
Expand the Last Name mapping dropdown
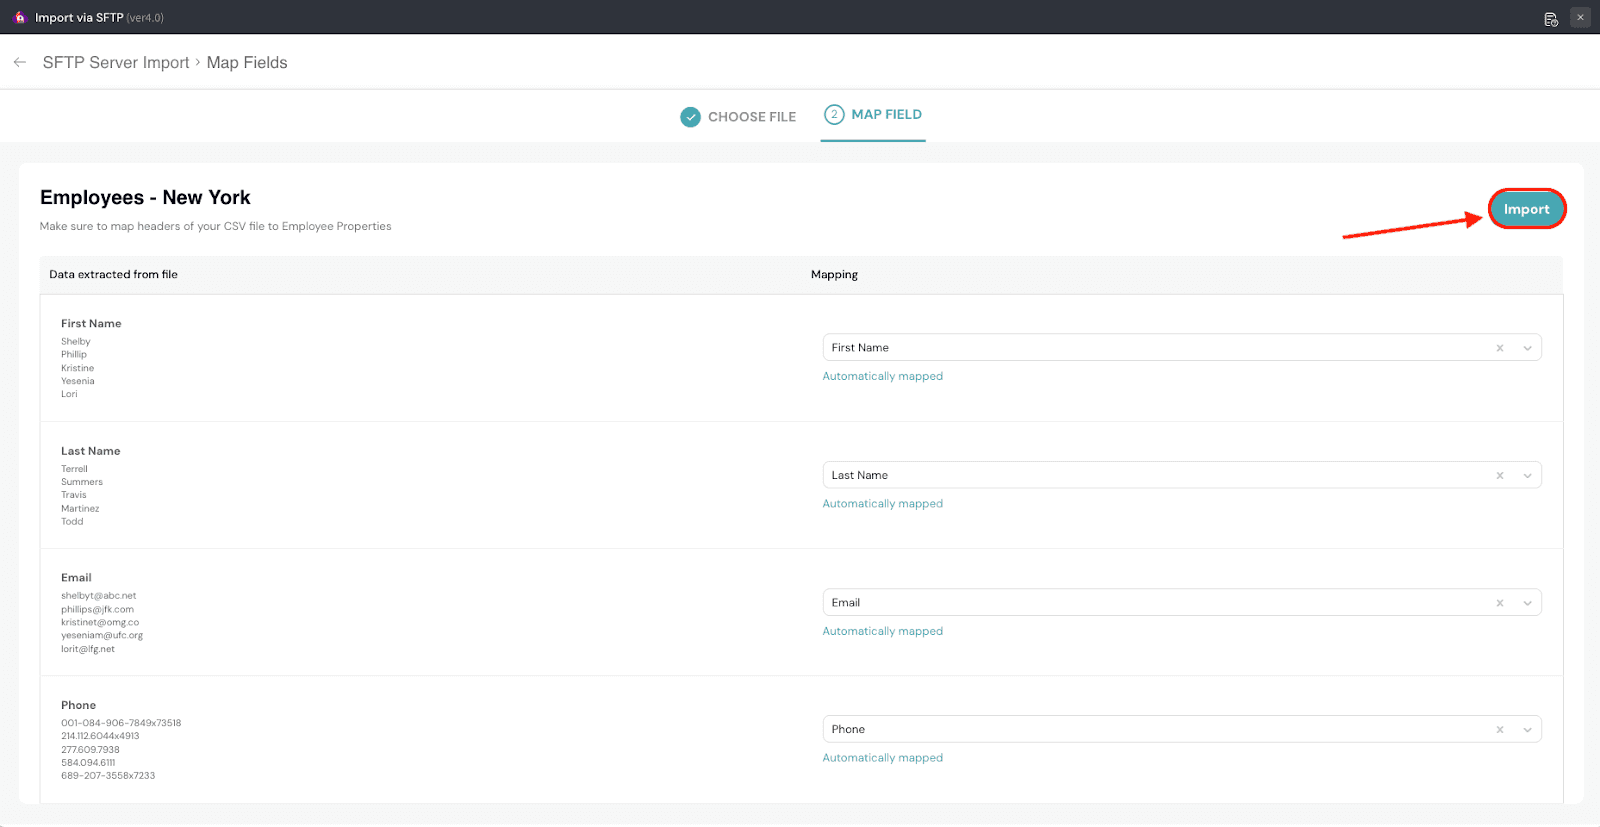tap(1527, 476)
